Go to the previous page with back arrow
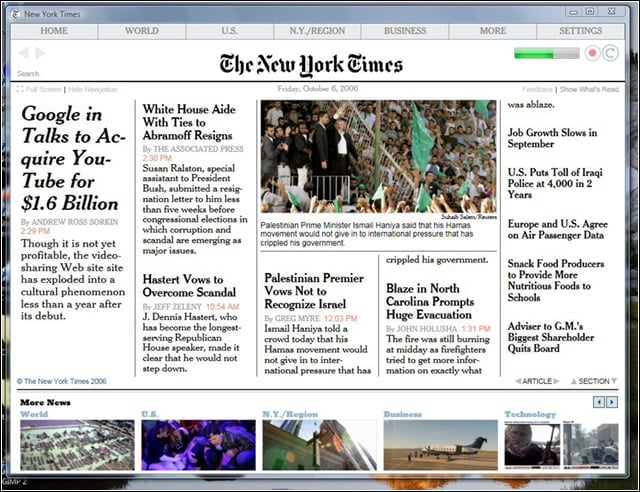This screenshot has height=492, width=640. [24, 53]
